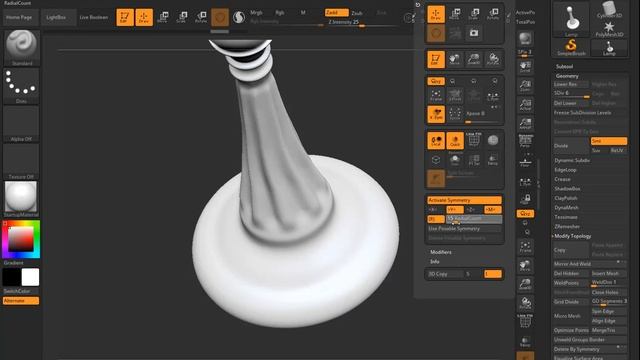Open the Home Page tab
The image size is (640, 360).
[x=19, y=18]
